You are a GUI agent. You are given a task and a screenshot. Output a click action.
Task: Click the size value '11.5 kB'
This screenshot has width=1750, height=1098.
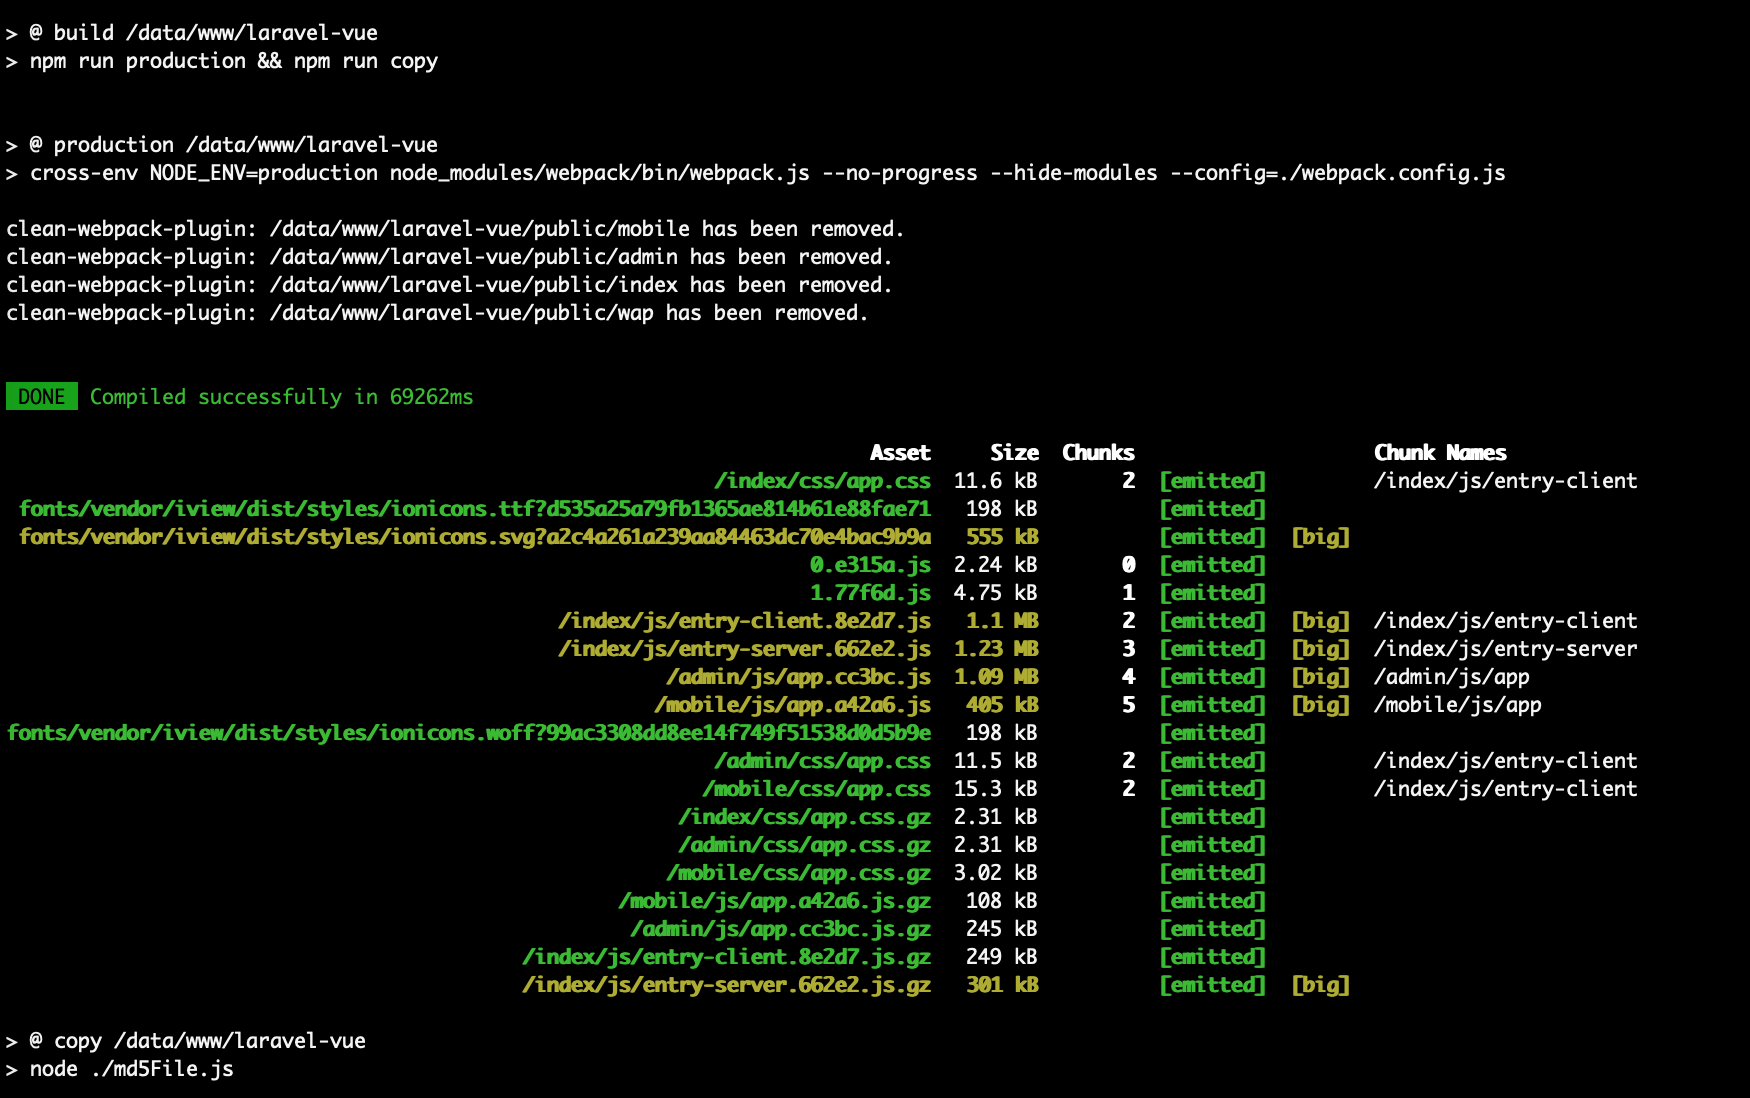coord(996,761)
